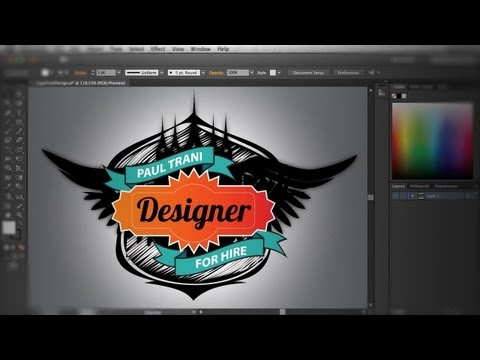This screenshot has height=360, width=480.
Task: Open the Effect menu
Action: tap(158, 49)
